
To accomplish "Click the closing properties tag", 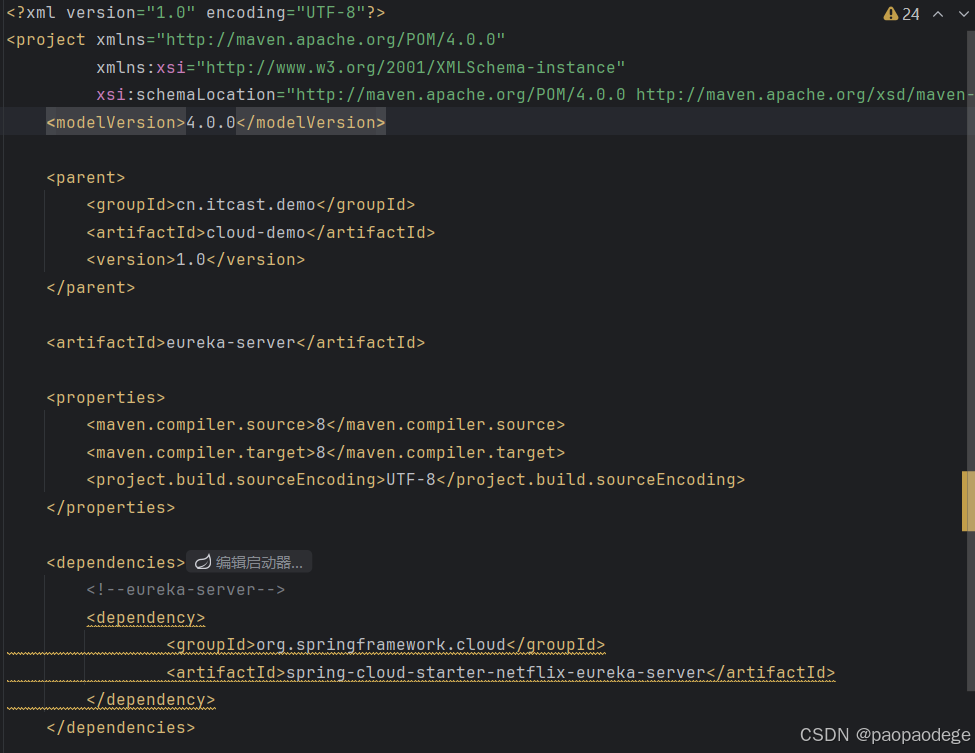I will coord(111,507).
